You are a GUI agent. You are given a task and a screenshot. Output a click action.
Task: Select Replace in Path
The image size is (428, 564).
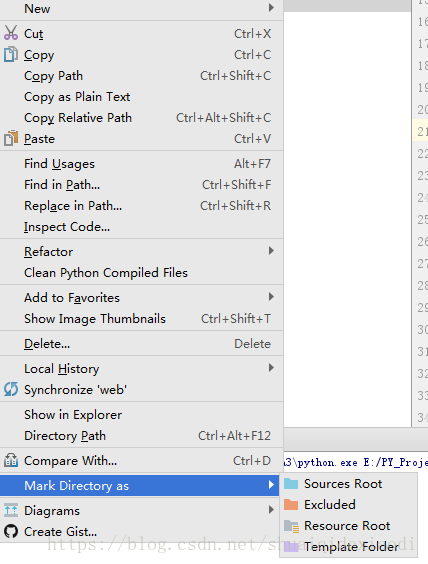click(x=141, y=205)
